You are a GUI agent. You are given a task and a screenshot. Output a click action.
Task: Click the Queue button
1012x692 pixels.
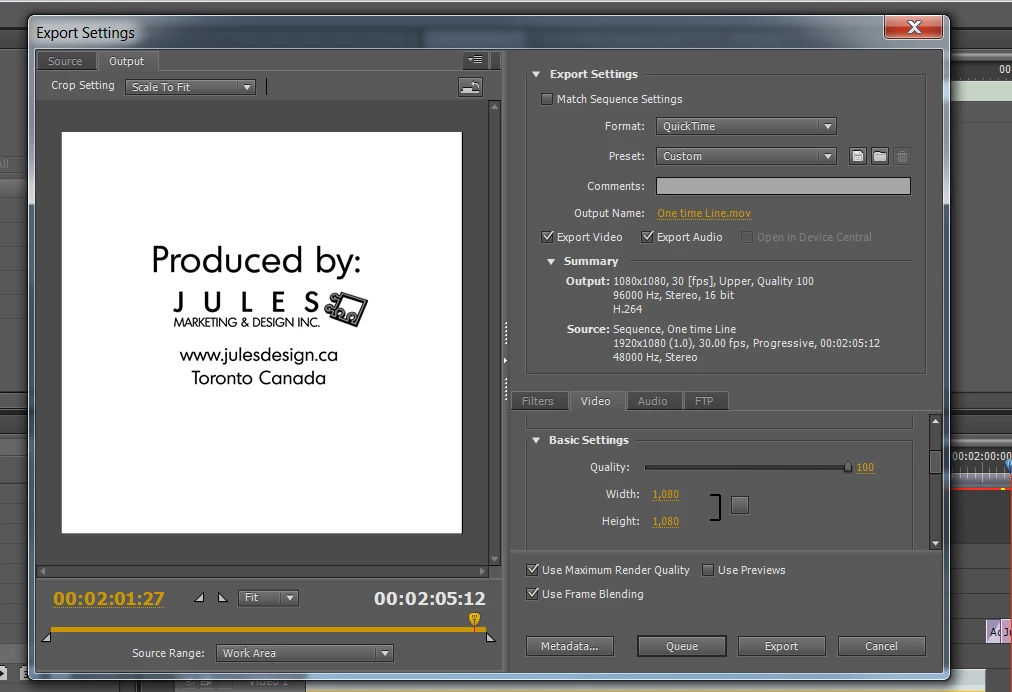click(682, 646)
